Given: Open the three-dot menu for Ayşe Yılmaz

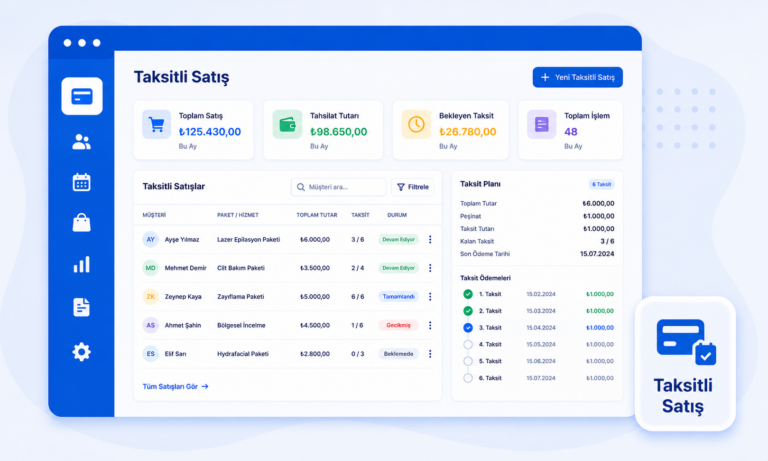Looking at the screenshot, I should [430, 240].
